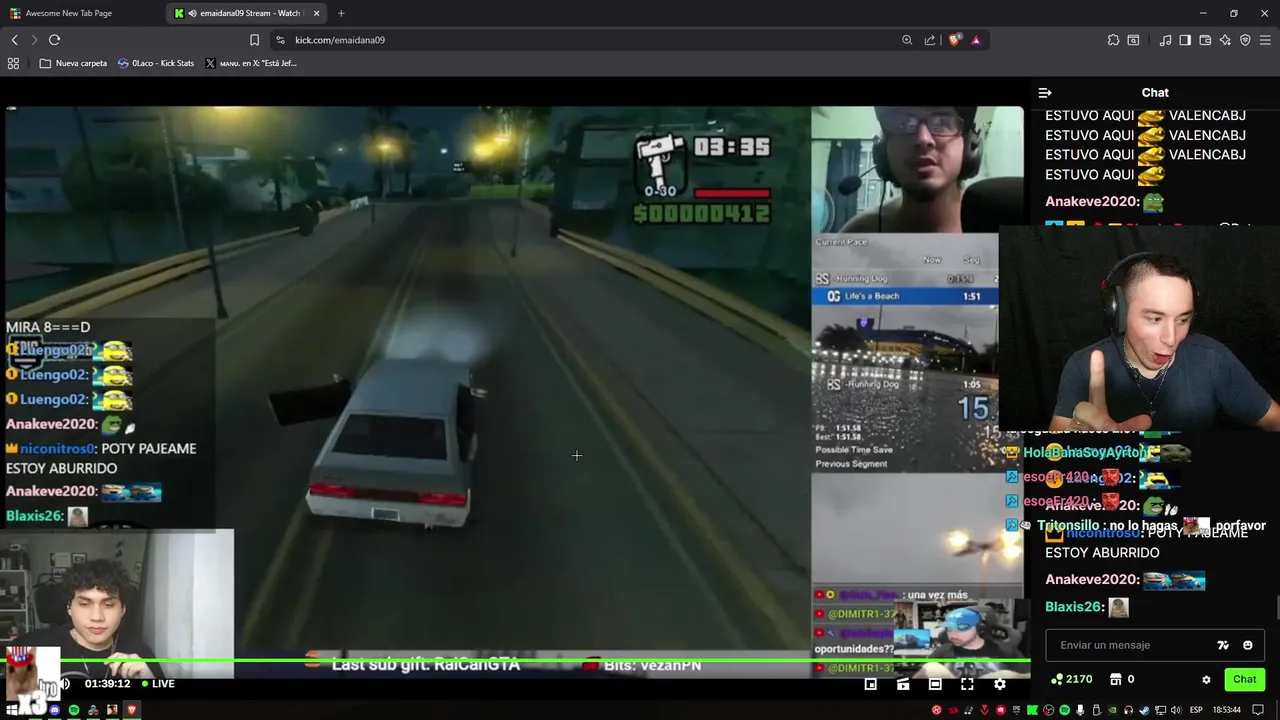The image size is (1280, 720).
Task: Open the Extensions puzzle icon
Action: (x=1113, y=40)
